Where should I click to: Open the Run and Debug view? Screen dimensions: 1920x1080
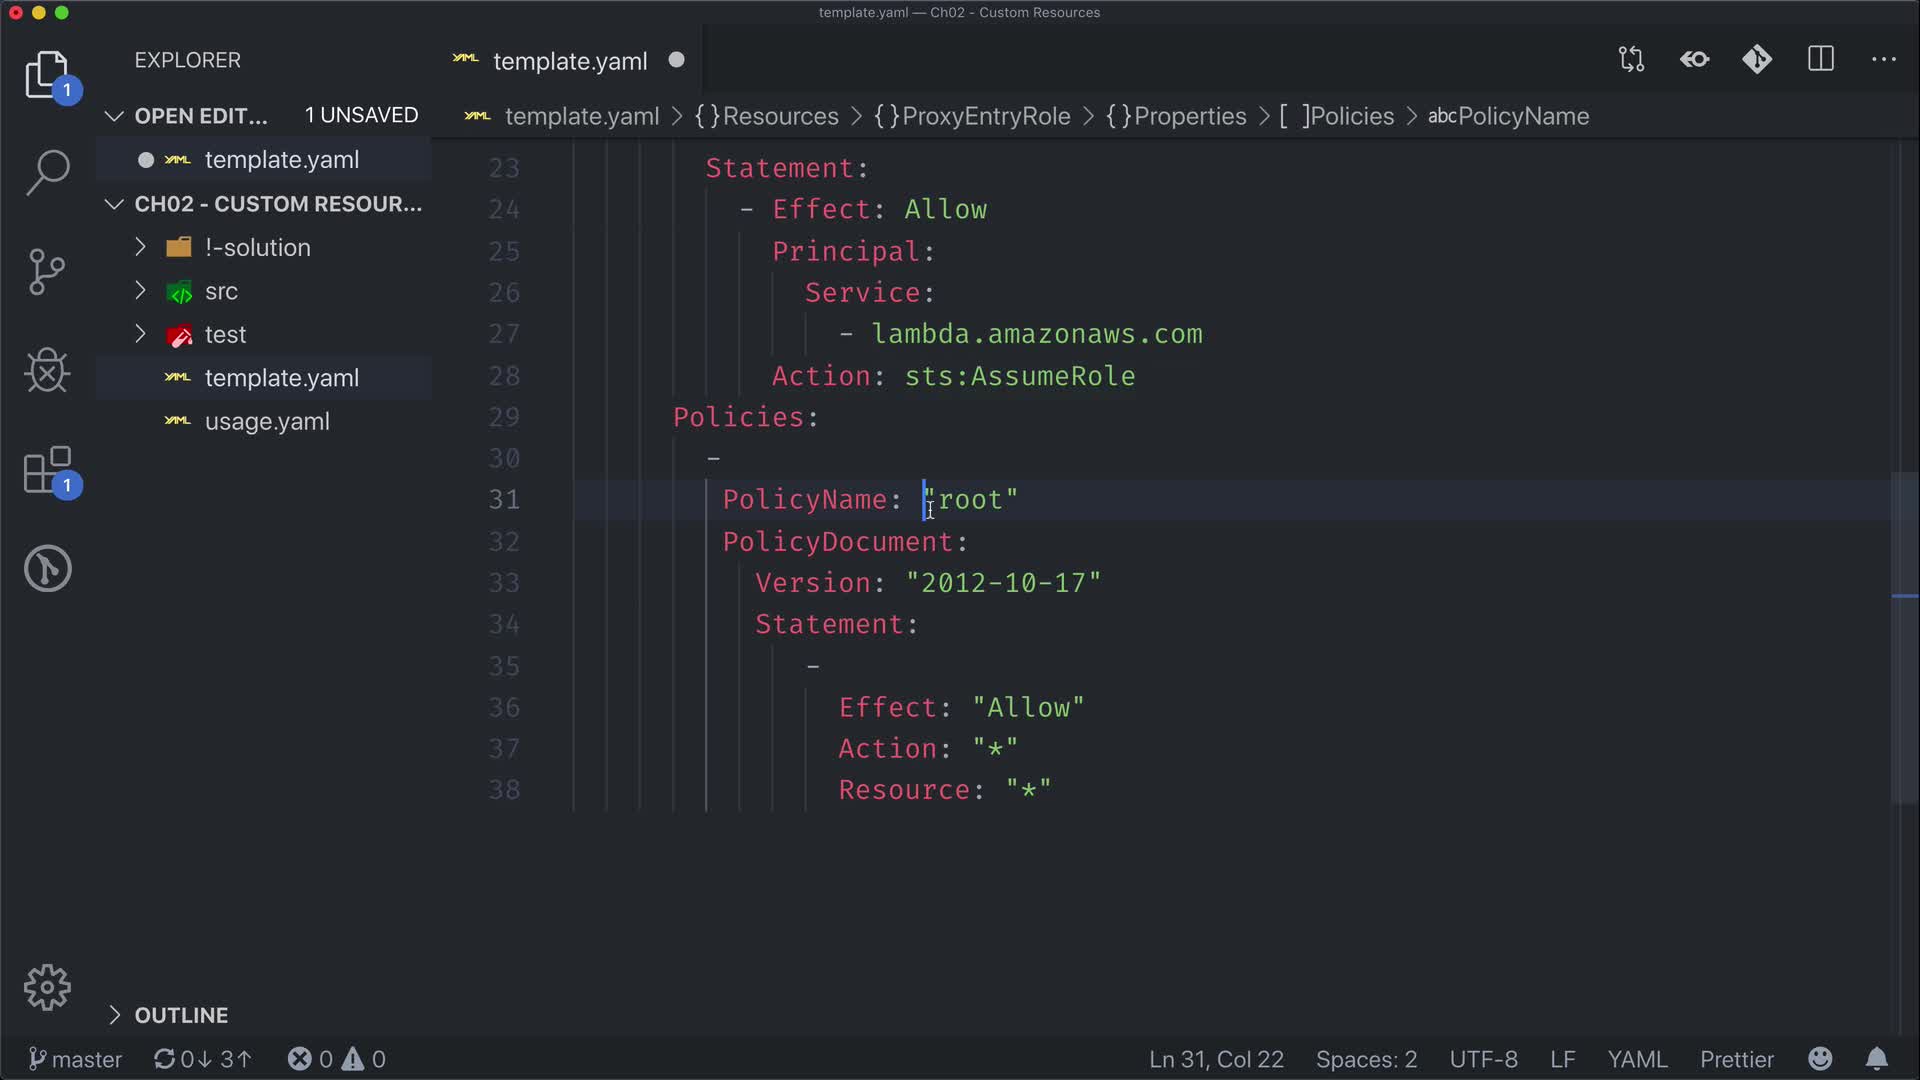[47, 371]
